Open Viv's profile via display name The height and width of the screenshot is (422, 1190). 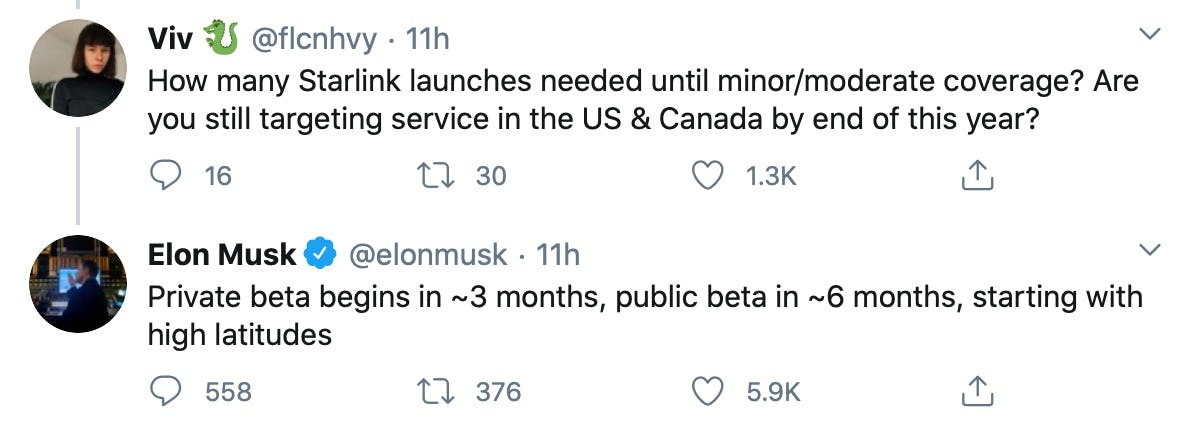(171, 39)
